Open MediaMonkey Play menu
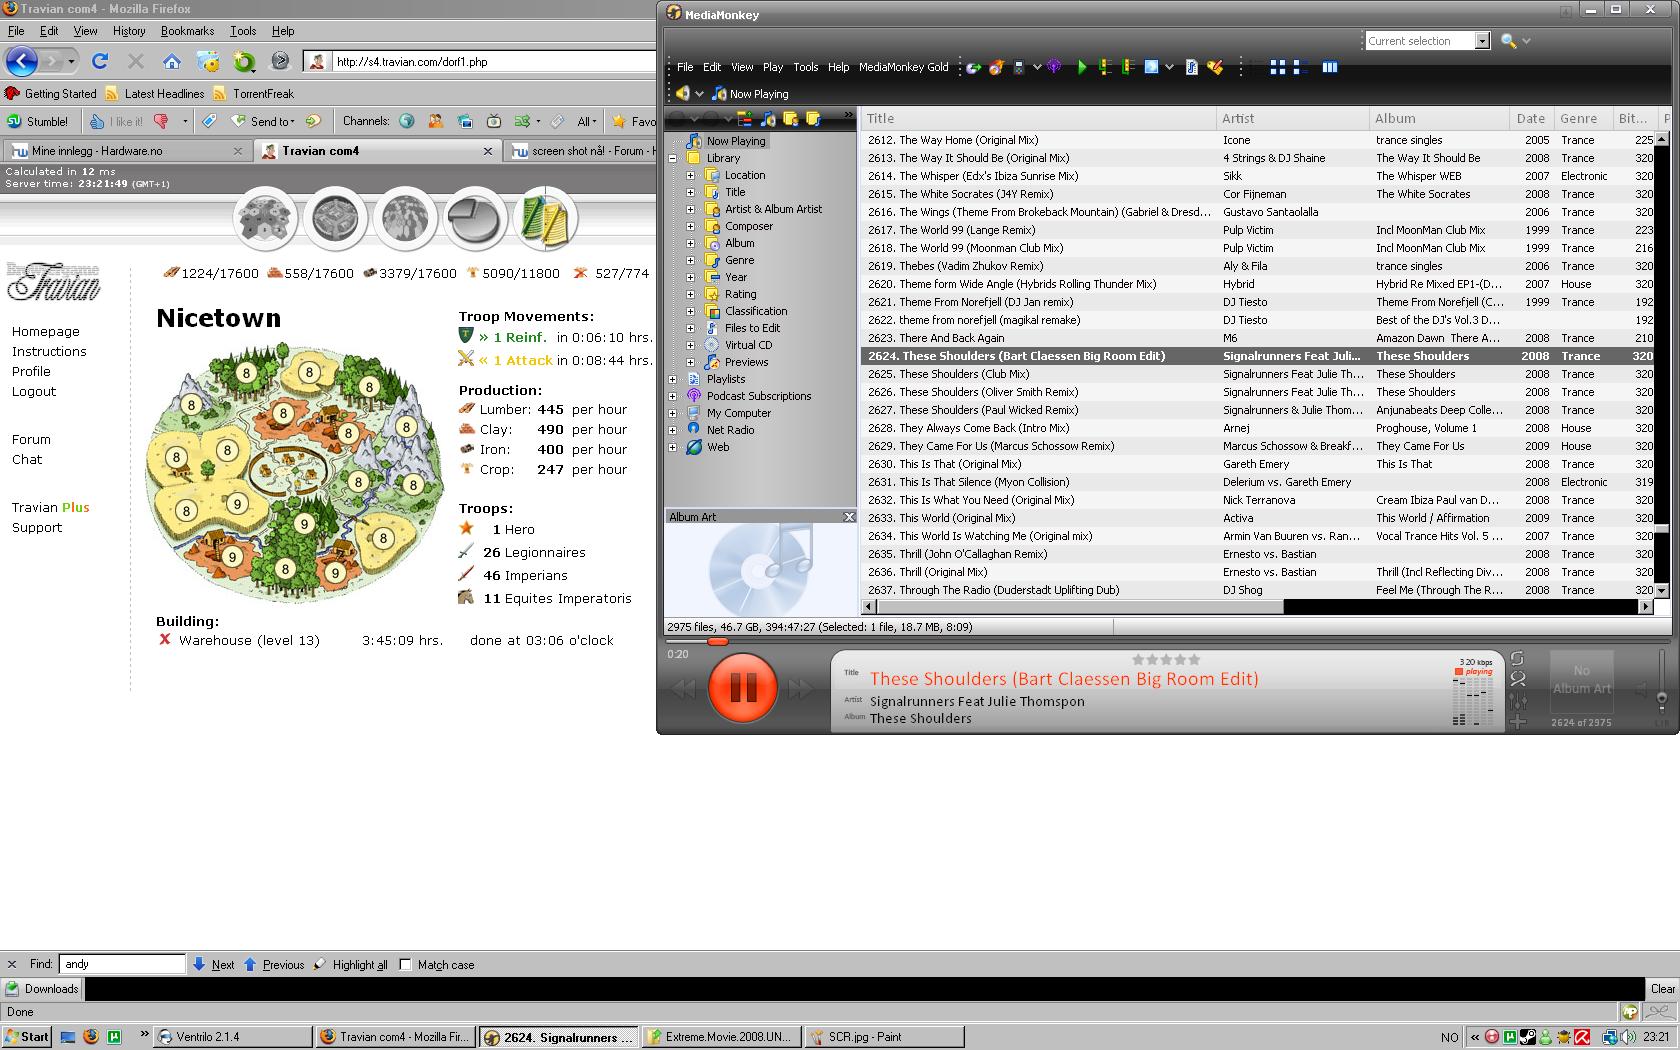The height and width of the screenshot is (1050, 1680). pyautogui.click(x=773, y=67)
